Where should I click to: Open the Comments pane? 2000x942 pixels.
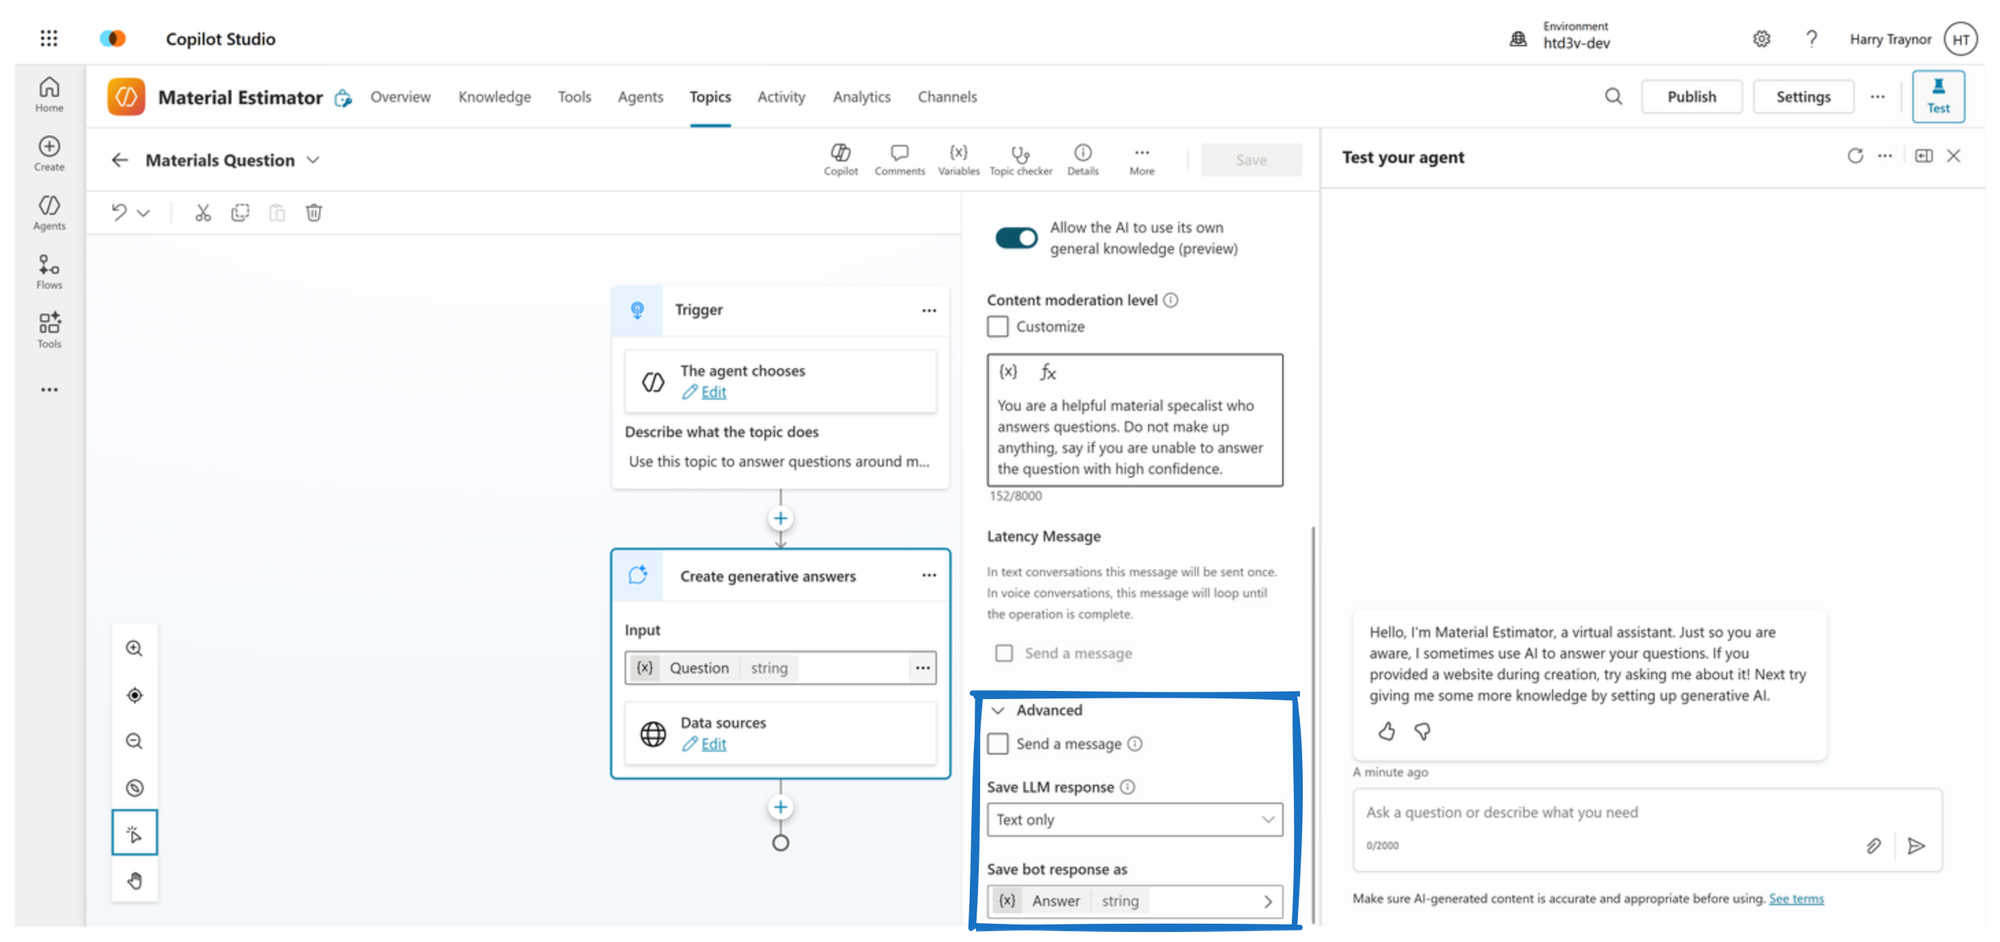click(x=899, y=159)
